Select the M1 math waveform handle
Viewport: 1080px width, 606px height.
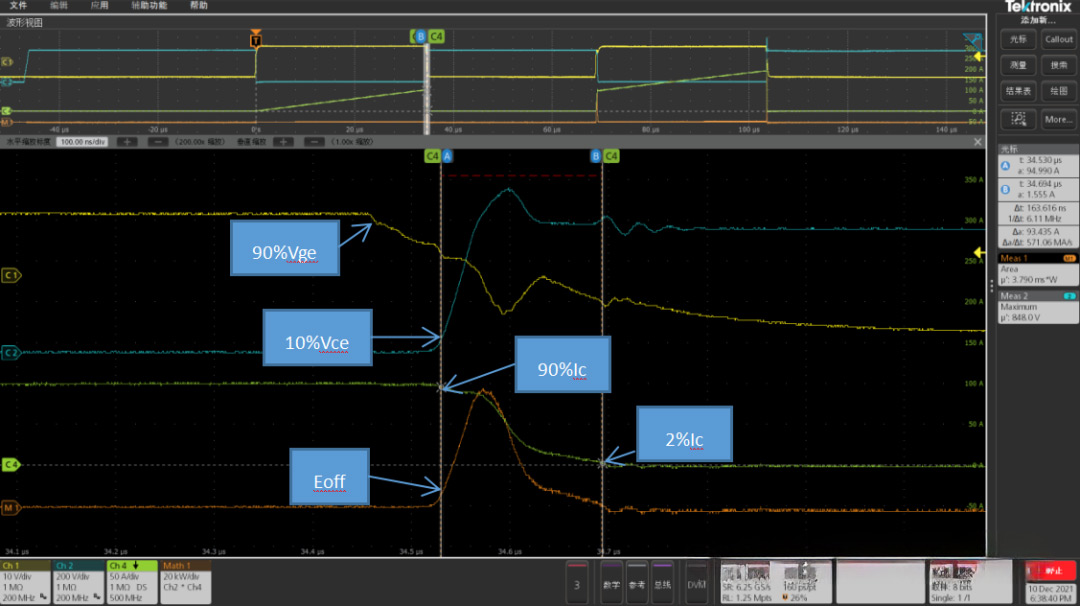[11, 507]
